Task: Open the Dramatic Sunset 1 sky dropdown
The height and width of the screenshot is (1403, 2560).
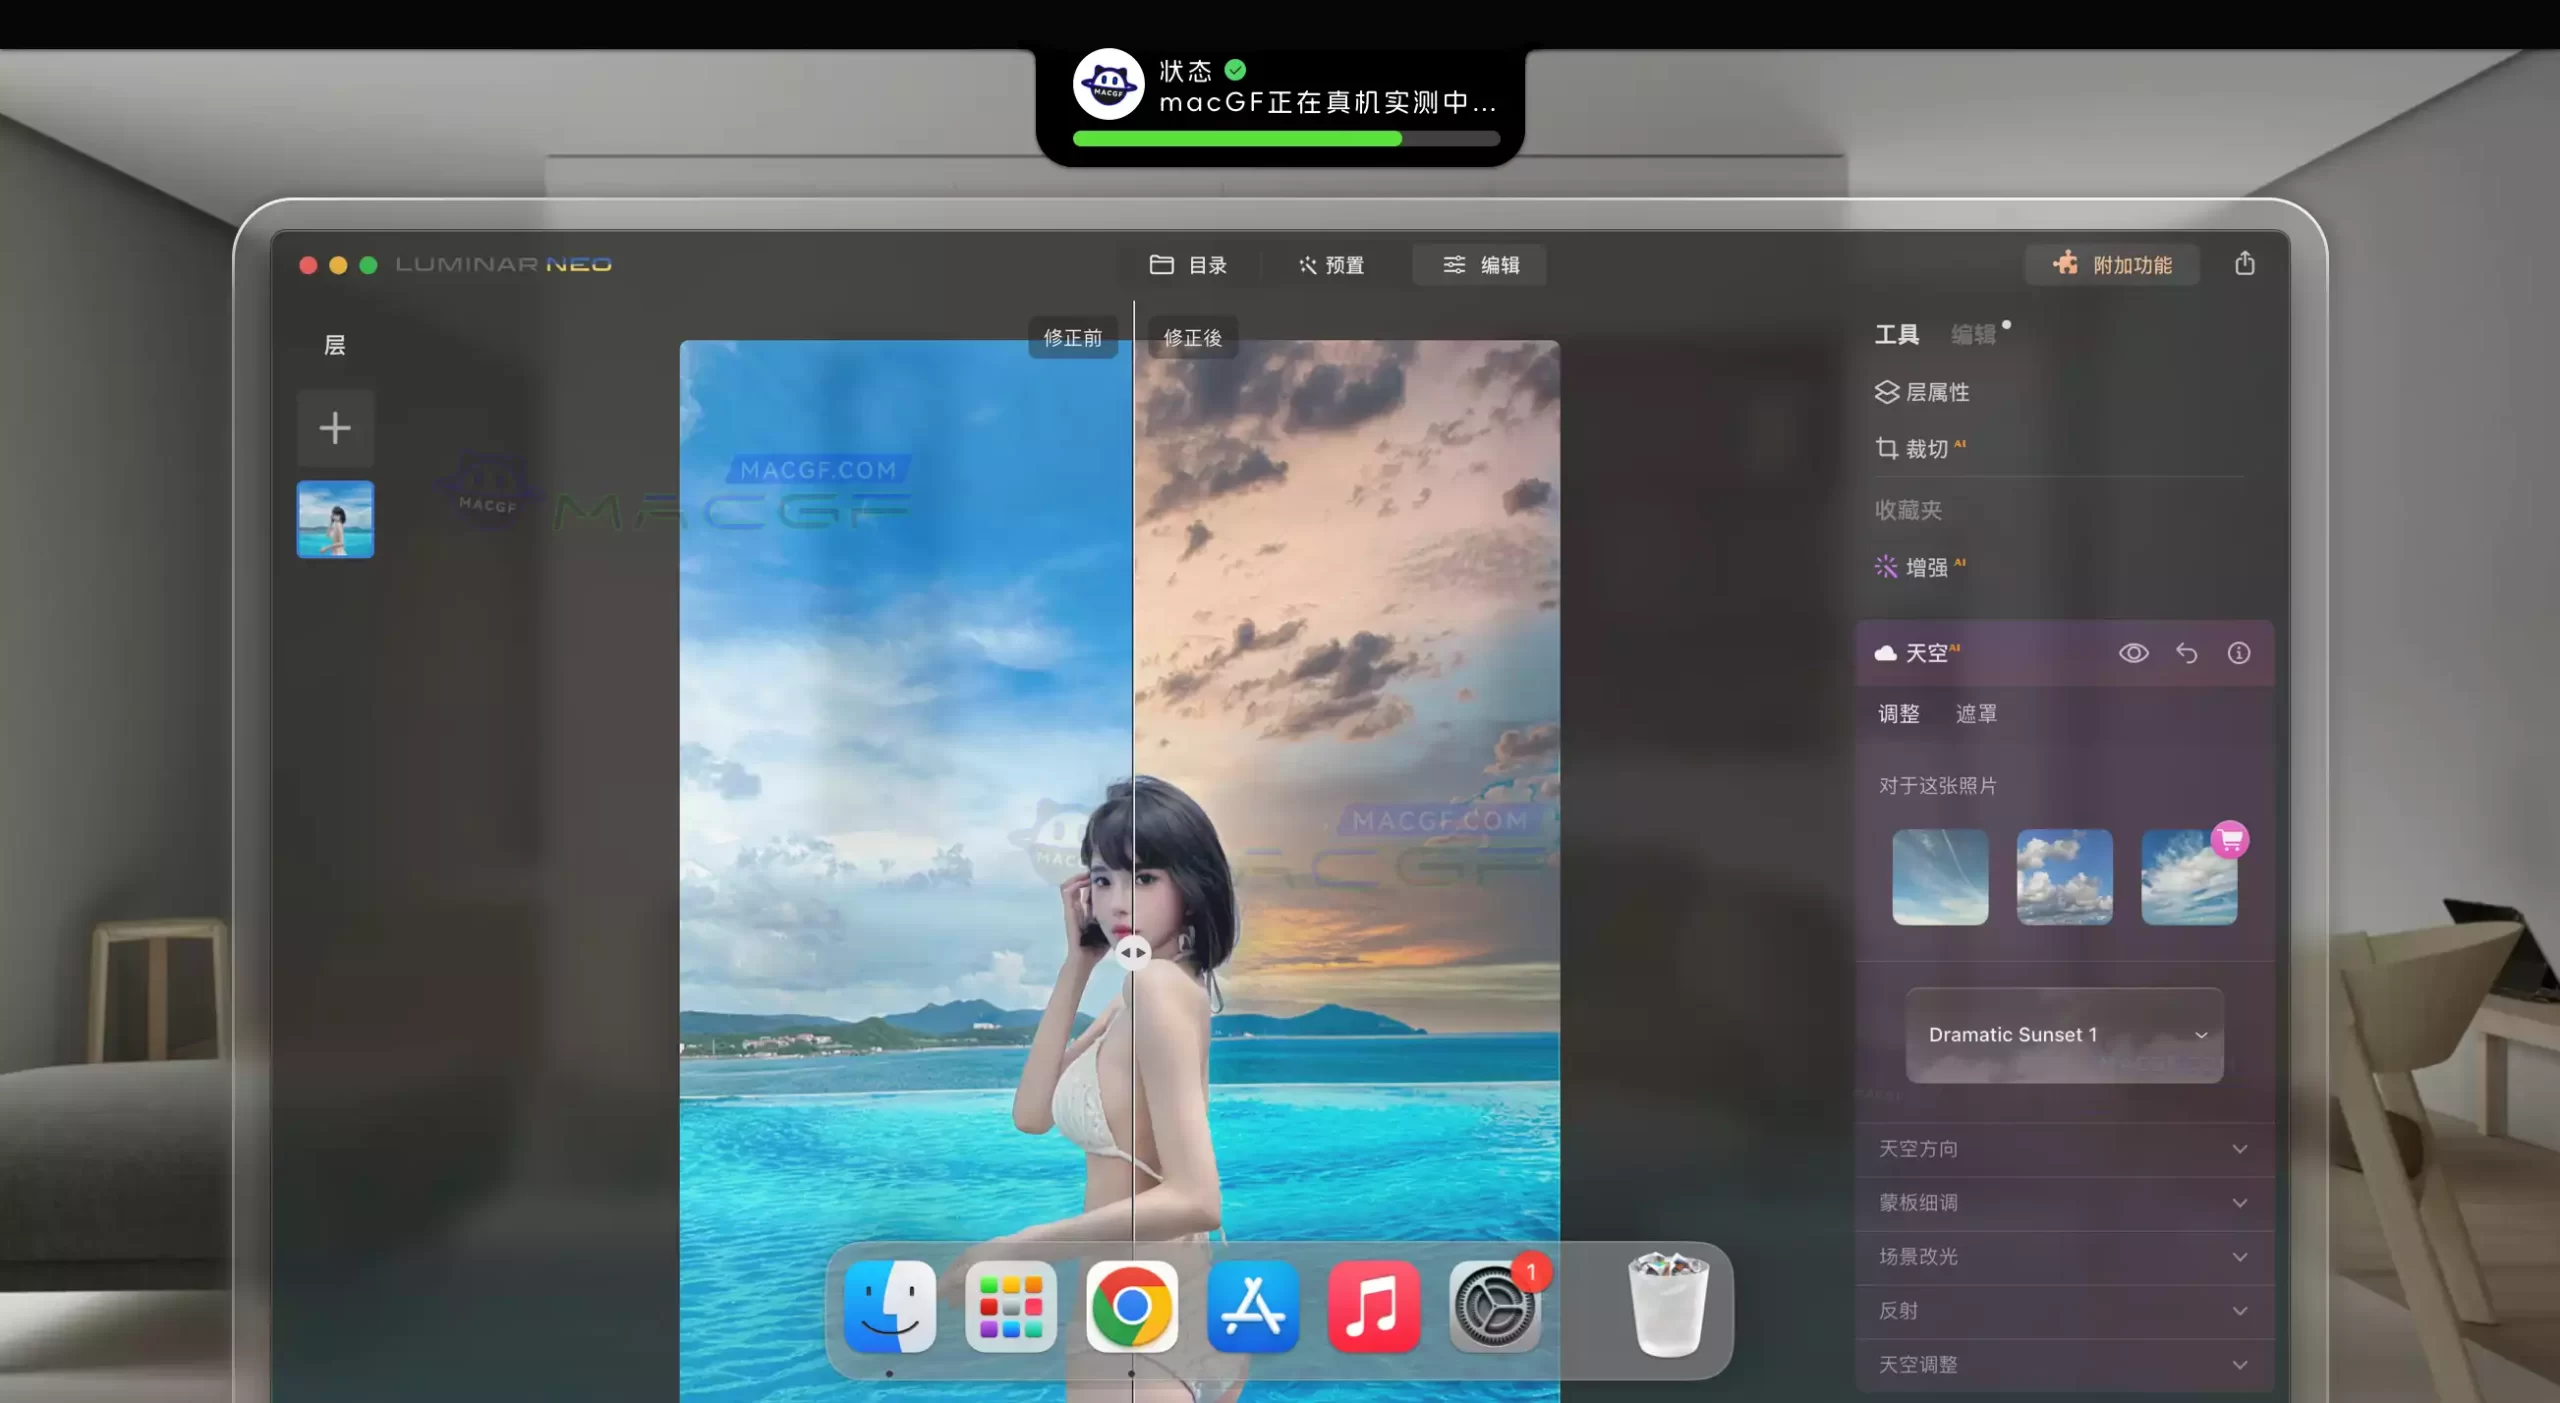Action: coord(2064,1035)
